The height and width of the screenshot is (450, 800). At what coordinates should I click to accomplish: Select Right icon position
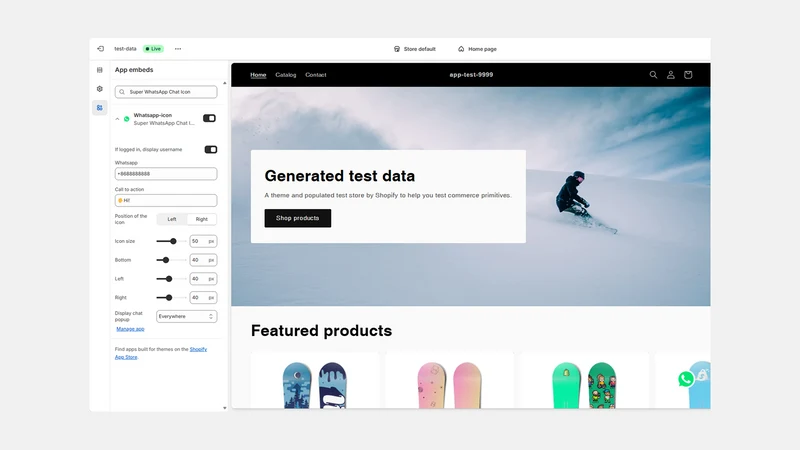coord(202,219)
